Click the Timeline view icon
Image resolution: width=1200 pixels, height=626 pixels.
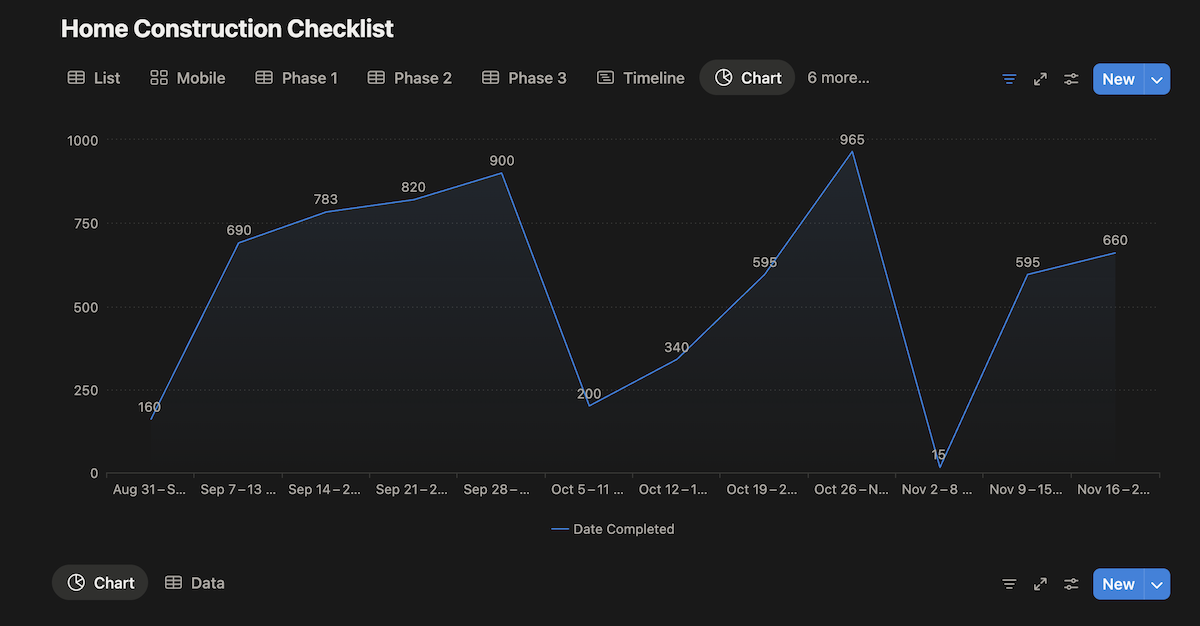[604, 77]
